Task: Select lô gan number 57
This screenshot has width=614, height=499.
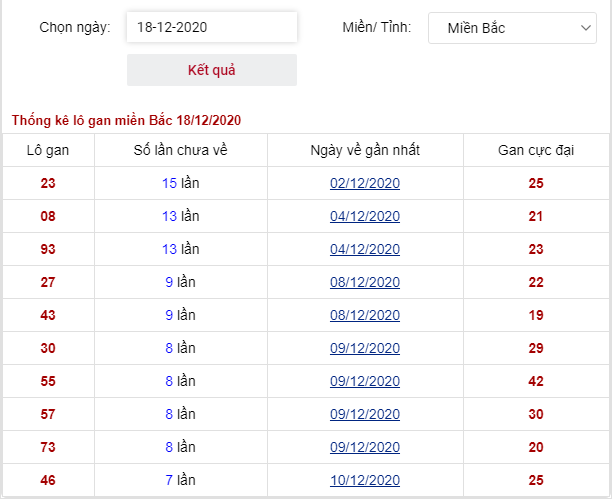Action: point(48,414)
